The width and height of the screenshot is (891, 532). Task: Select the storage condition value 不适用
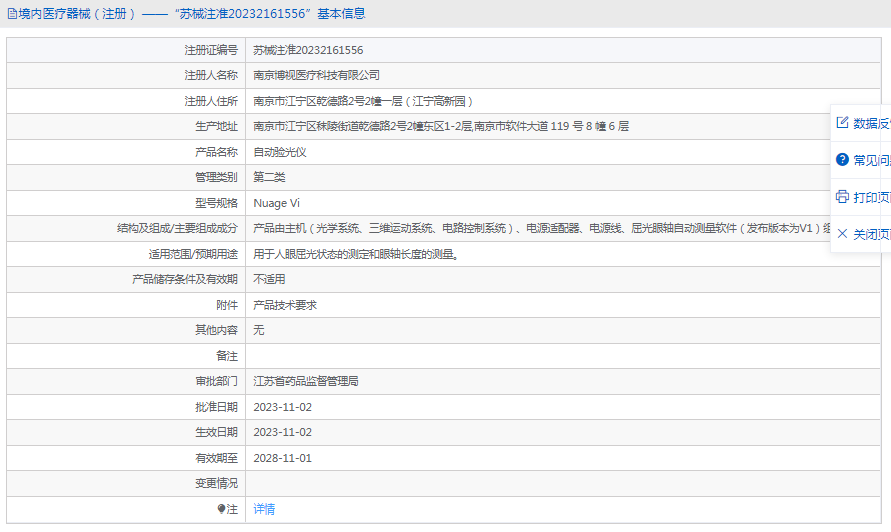click(269, 279)
